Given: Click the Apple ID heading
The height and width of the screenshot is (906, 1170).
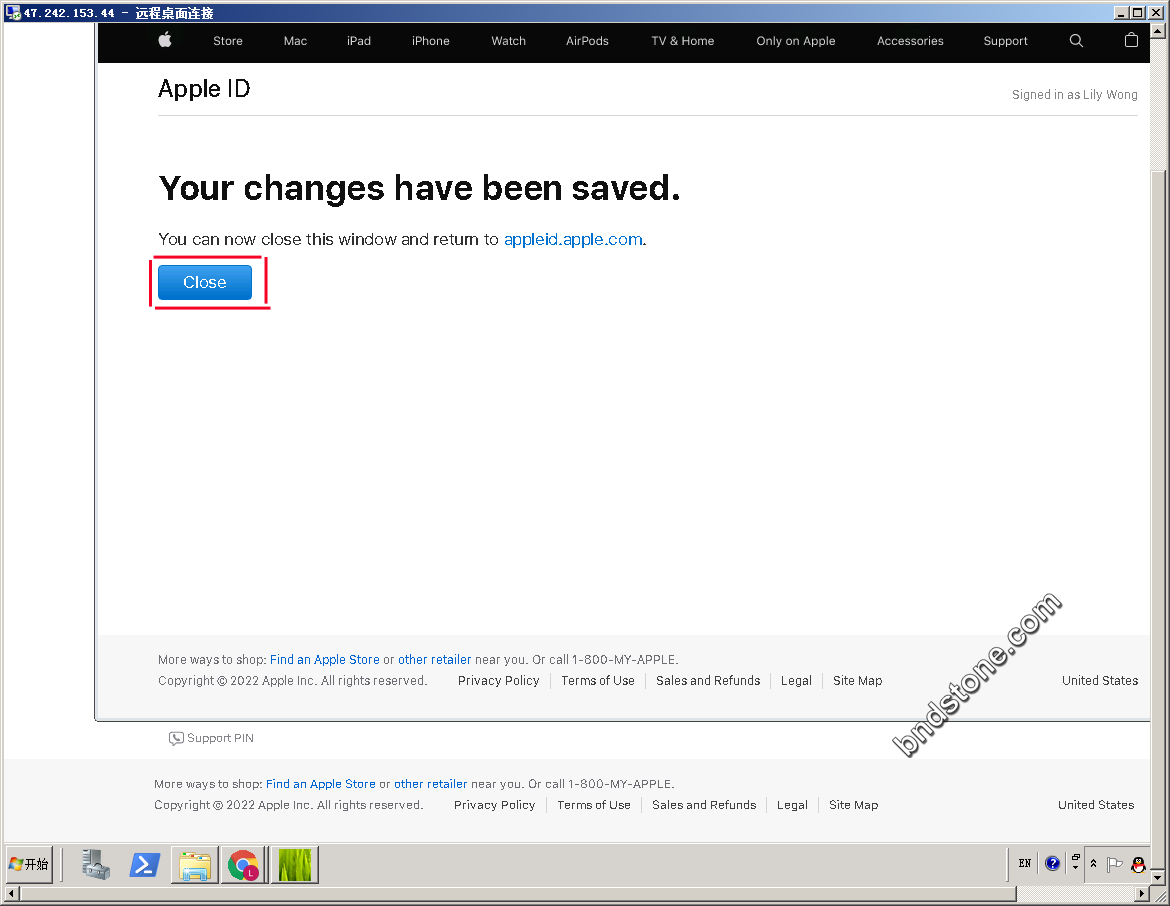Looking at the screenshot, I should 204,89.
